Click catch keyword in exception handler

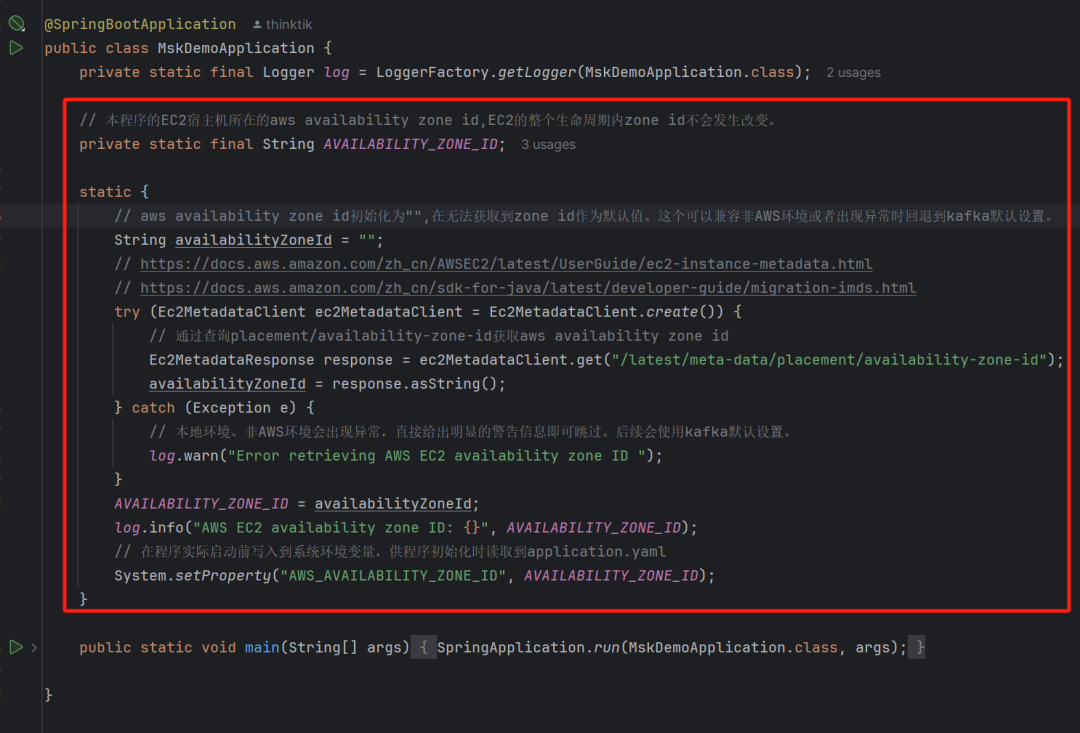153,408
